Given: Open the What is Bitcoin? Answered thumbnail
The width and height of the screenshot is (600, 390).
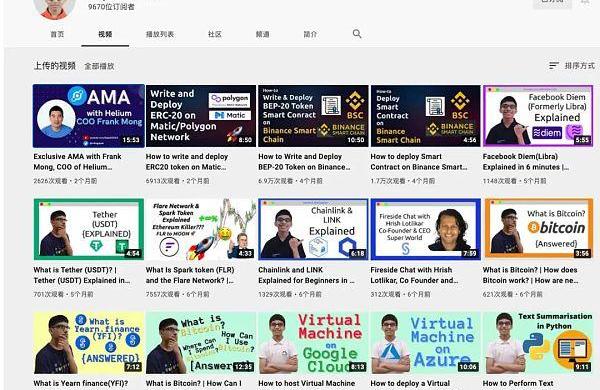Looking at the screenshot, I should point(538,228).
